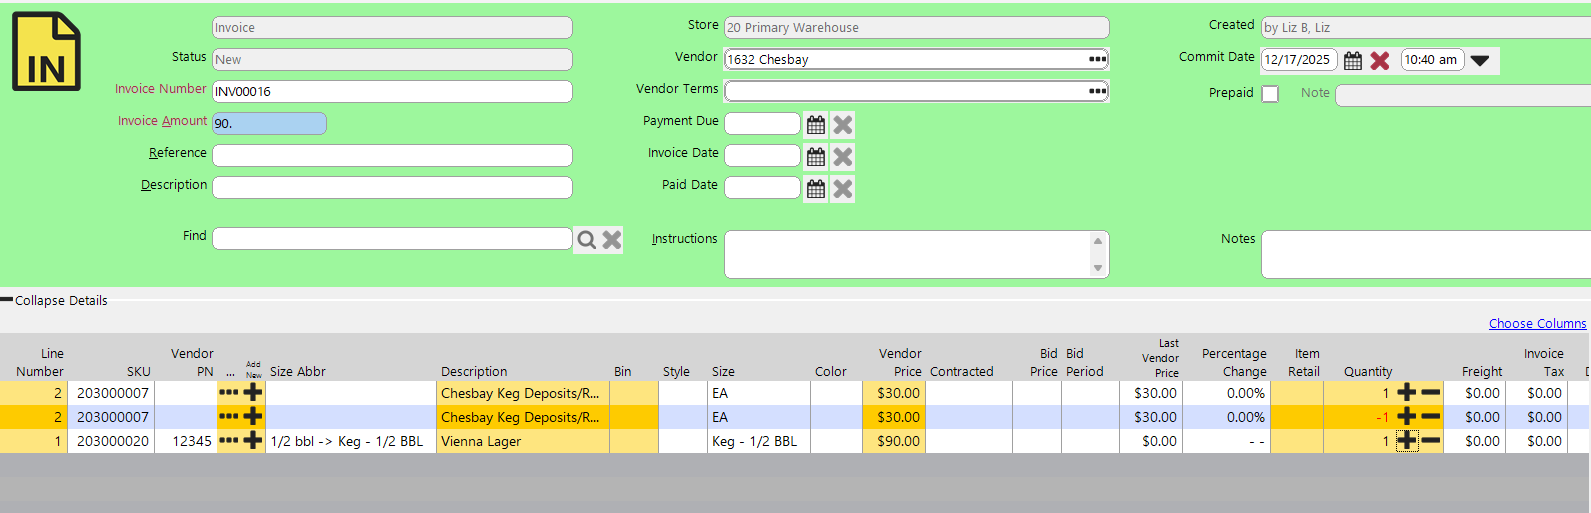Open the Invoice Date calendar picker
This screenshot has width=1591, height=513.
[816, 157]
